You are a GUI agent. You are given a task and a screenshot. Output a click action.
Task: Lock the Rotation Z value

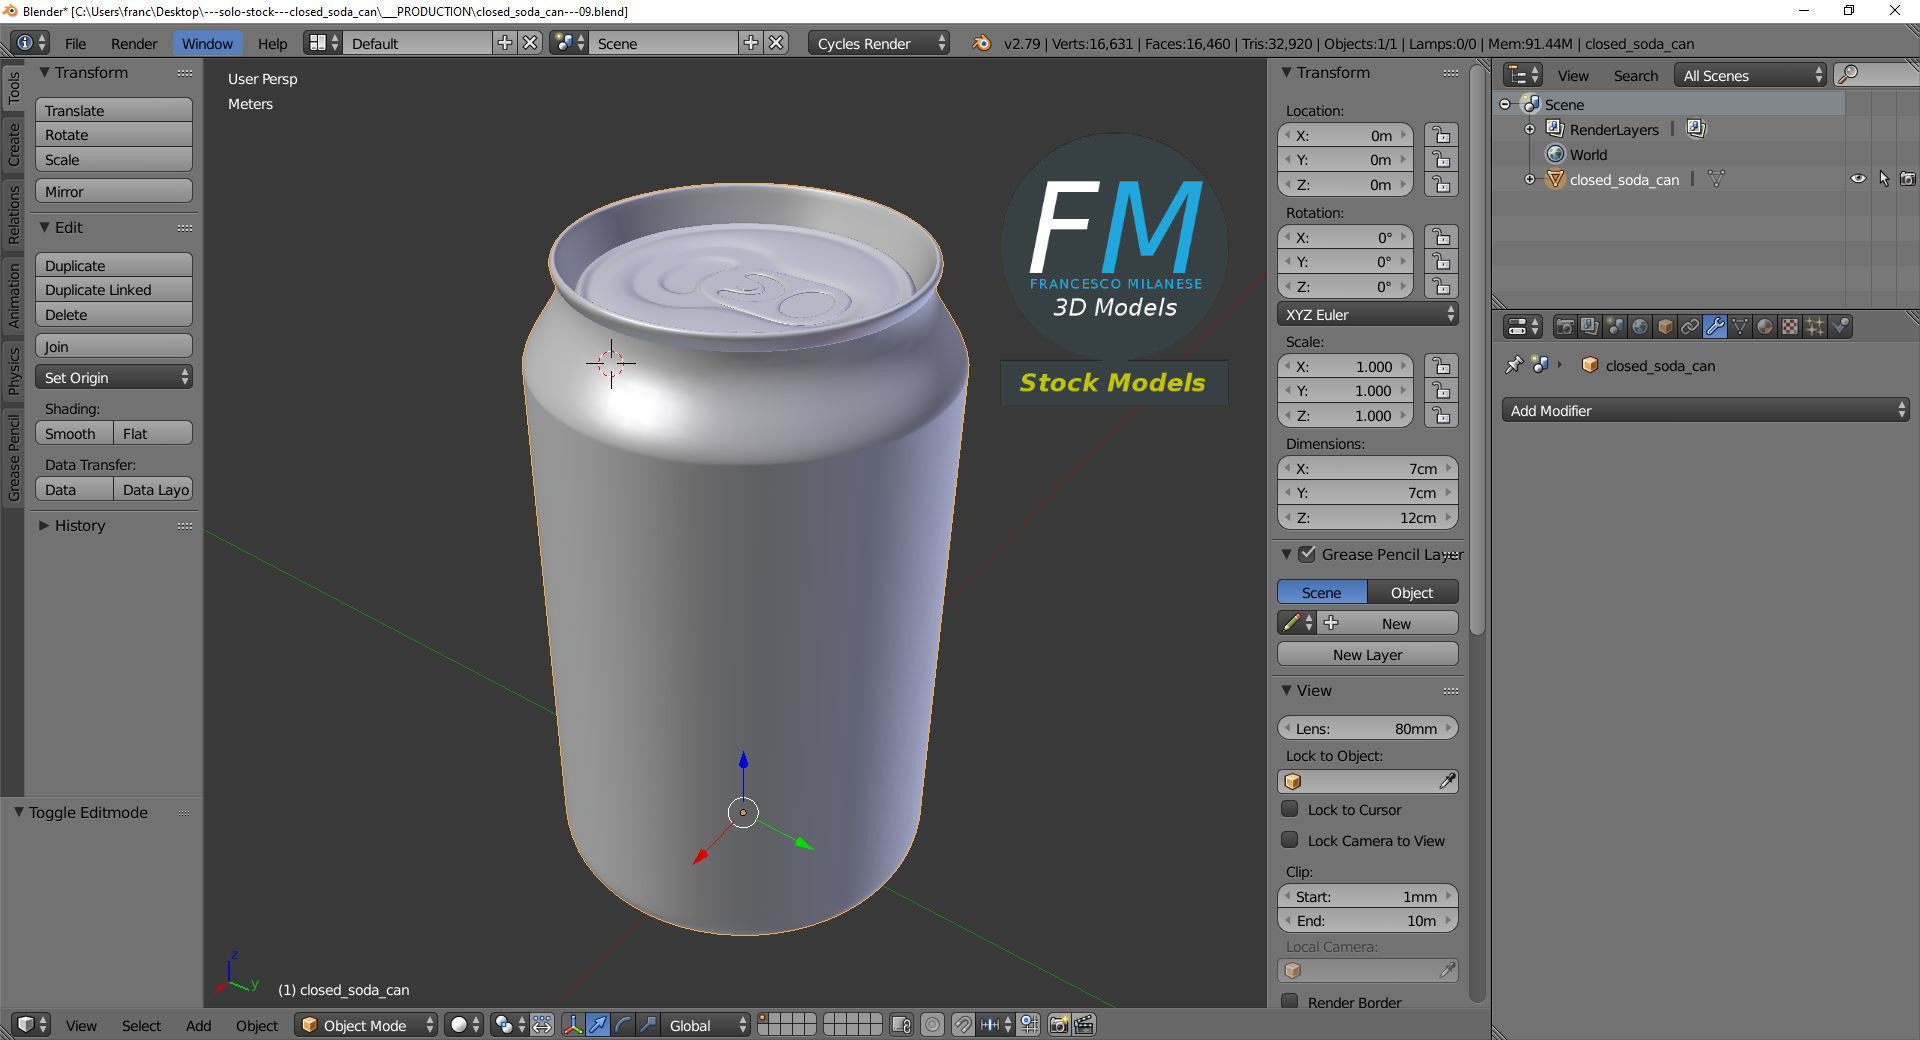(1440, 287)
